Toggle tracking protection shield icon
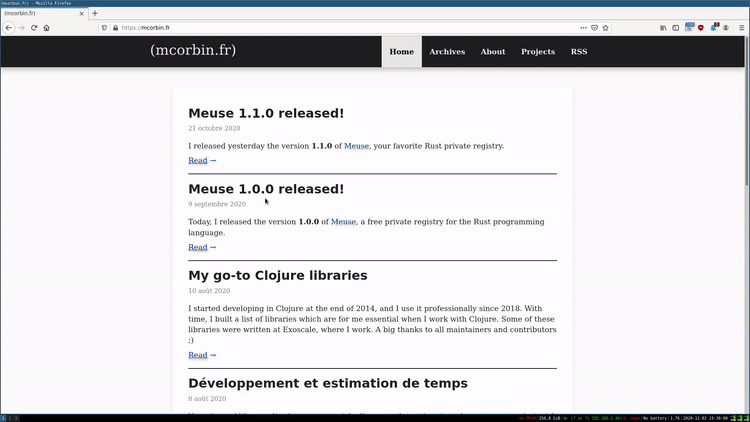The height and width of the screenshot is (422, 750). coord(104,28)
